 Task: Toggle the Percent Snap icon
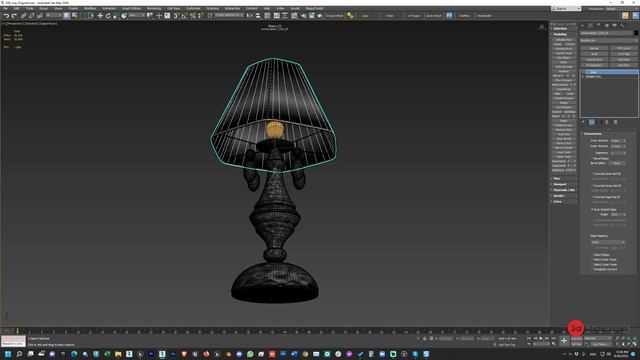pyautogui.click(x=192, y=16)
